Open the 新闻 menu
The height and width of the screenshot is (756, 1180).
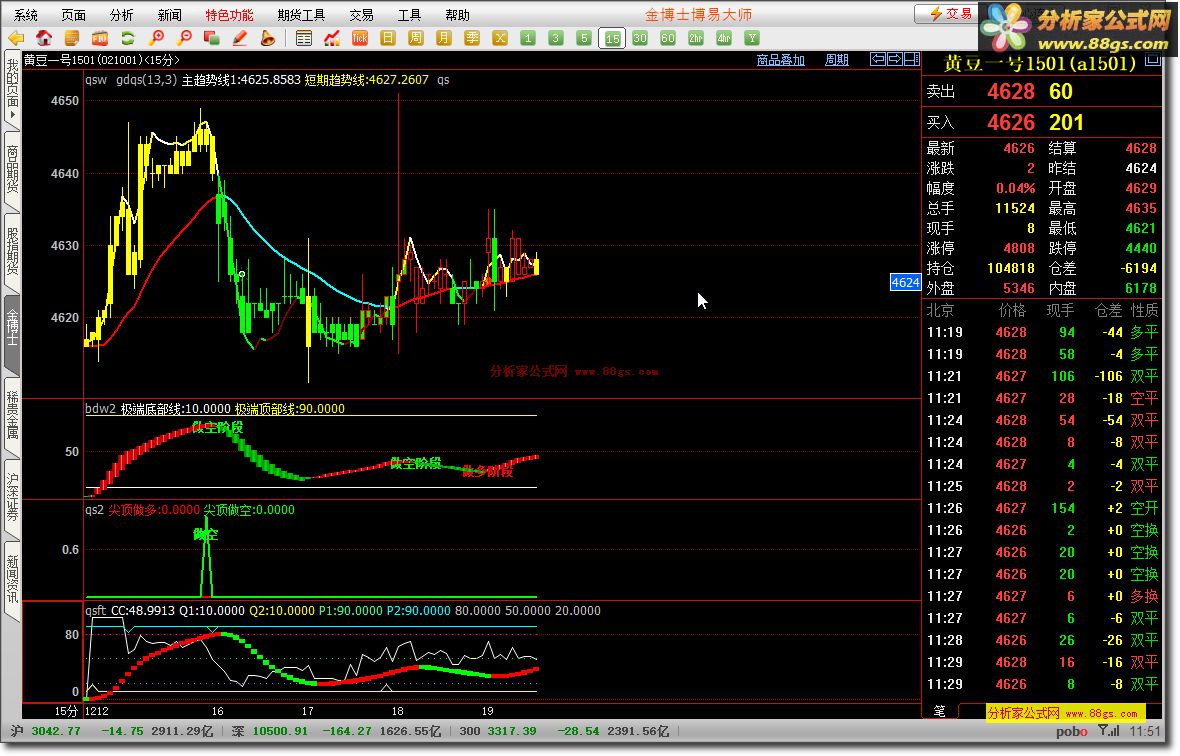[x=169, y=15]
